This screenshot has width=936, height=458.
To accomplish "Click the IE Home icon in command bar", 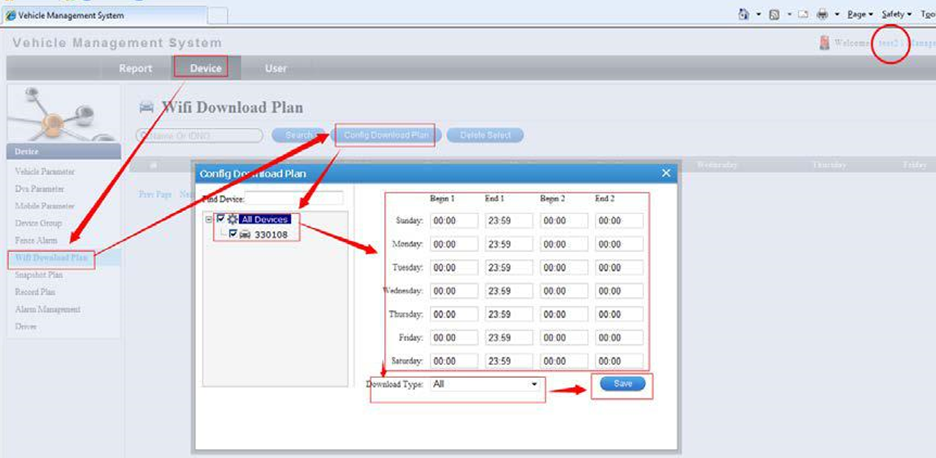I will click(744, 14).
